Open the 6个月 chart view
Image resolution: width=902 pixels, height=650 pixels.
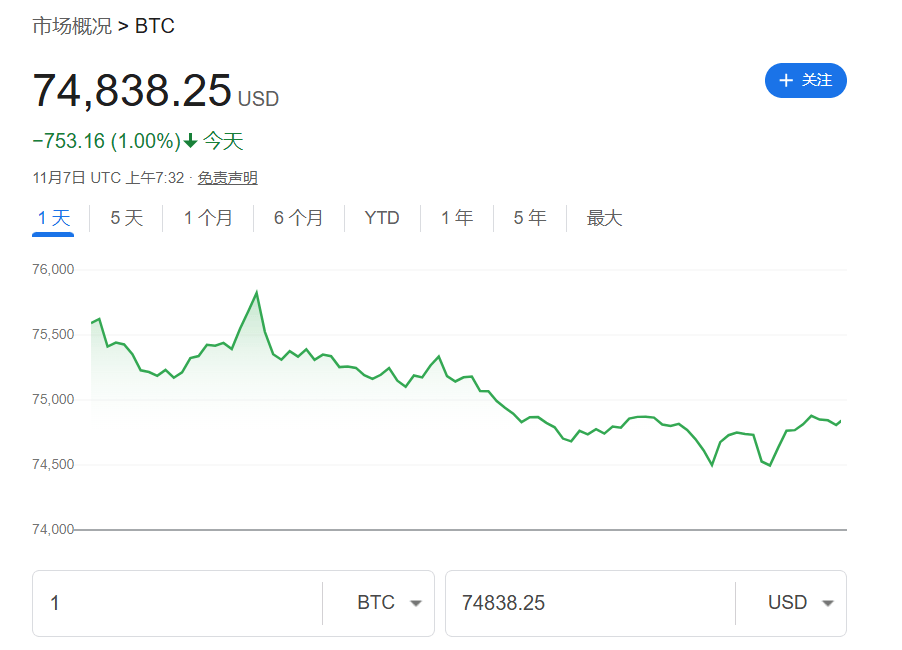(x=297, y=217)
